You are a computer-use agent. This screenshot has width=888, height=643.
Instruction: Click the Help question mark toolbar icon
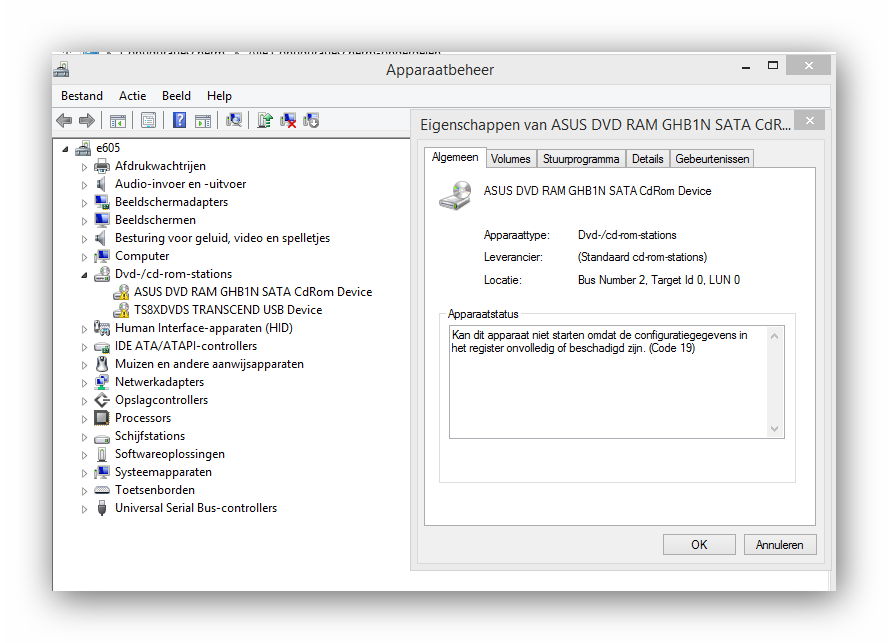180,121
